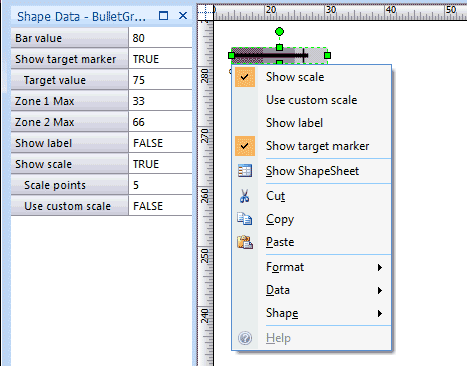Click the Shape Data - BulletGr... title
467x366 pixels.
(x=81, y=16)
